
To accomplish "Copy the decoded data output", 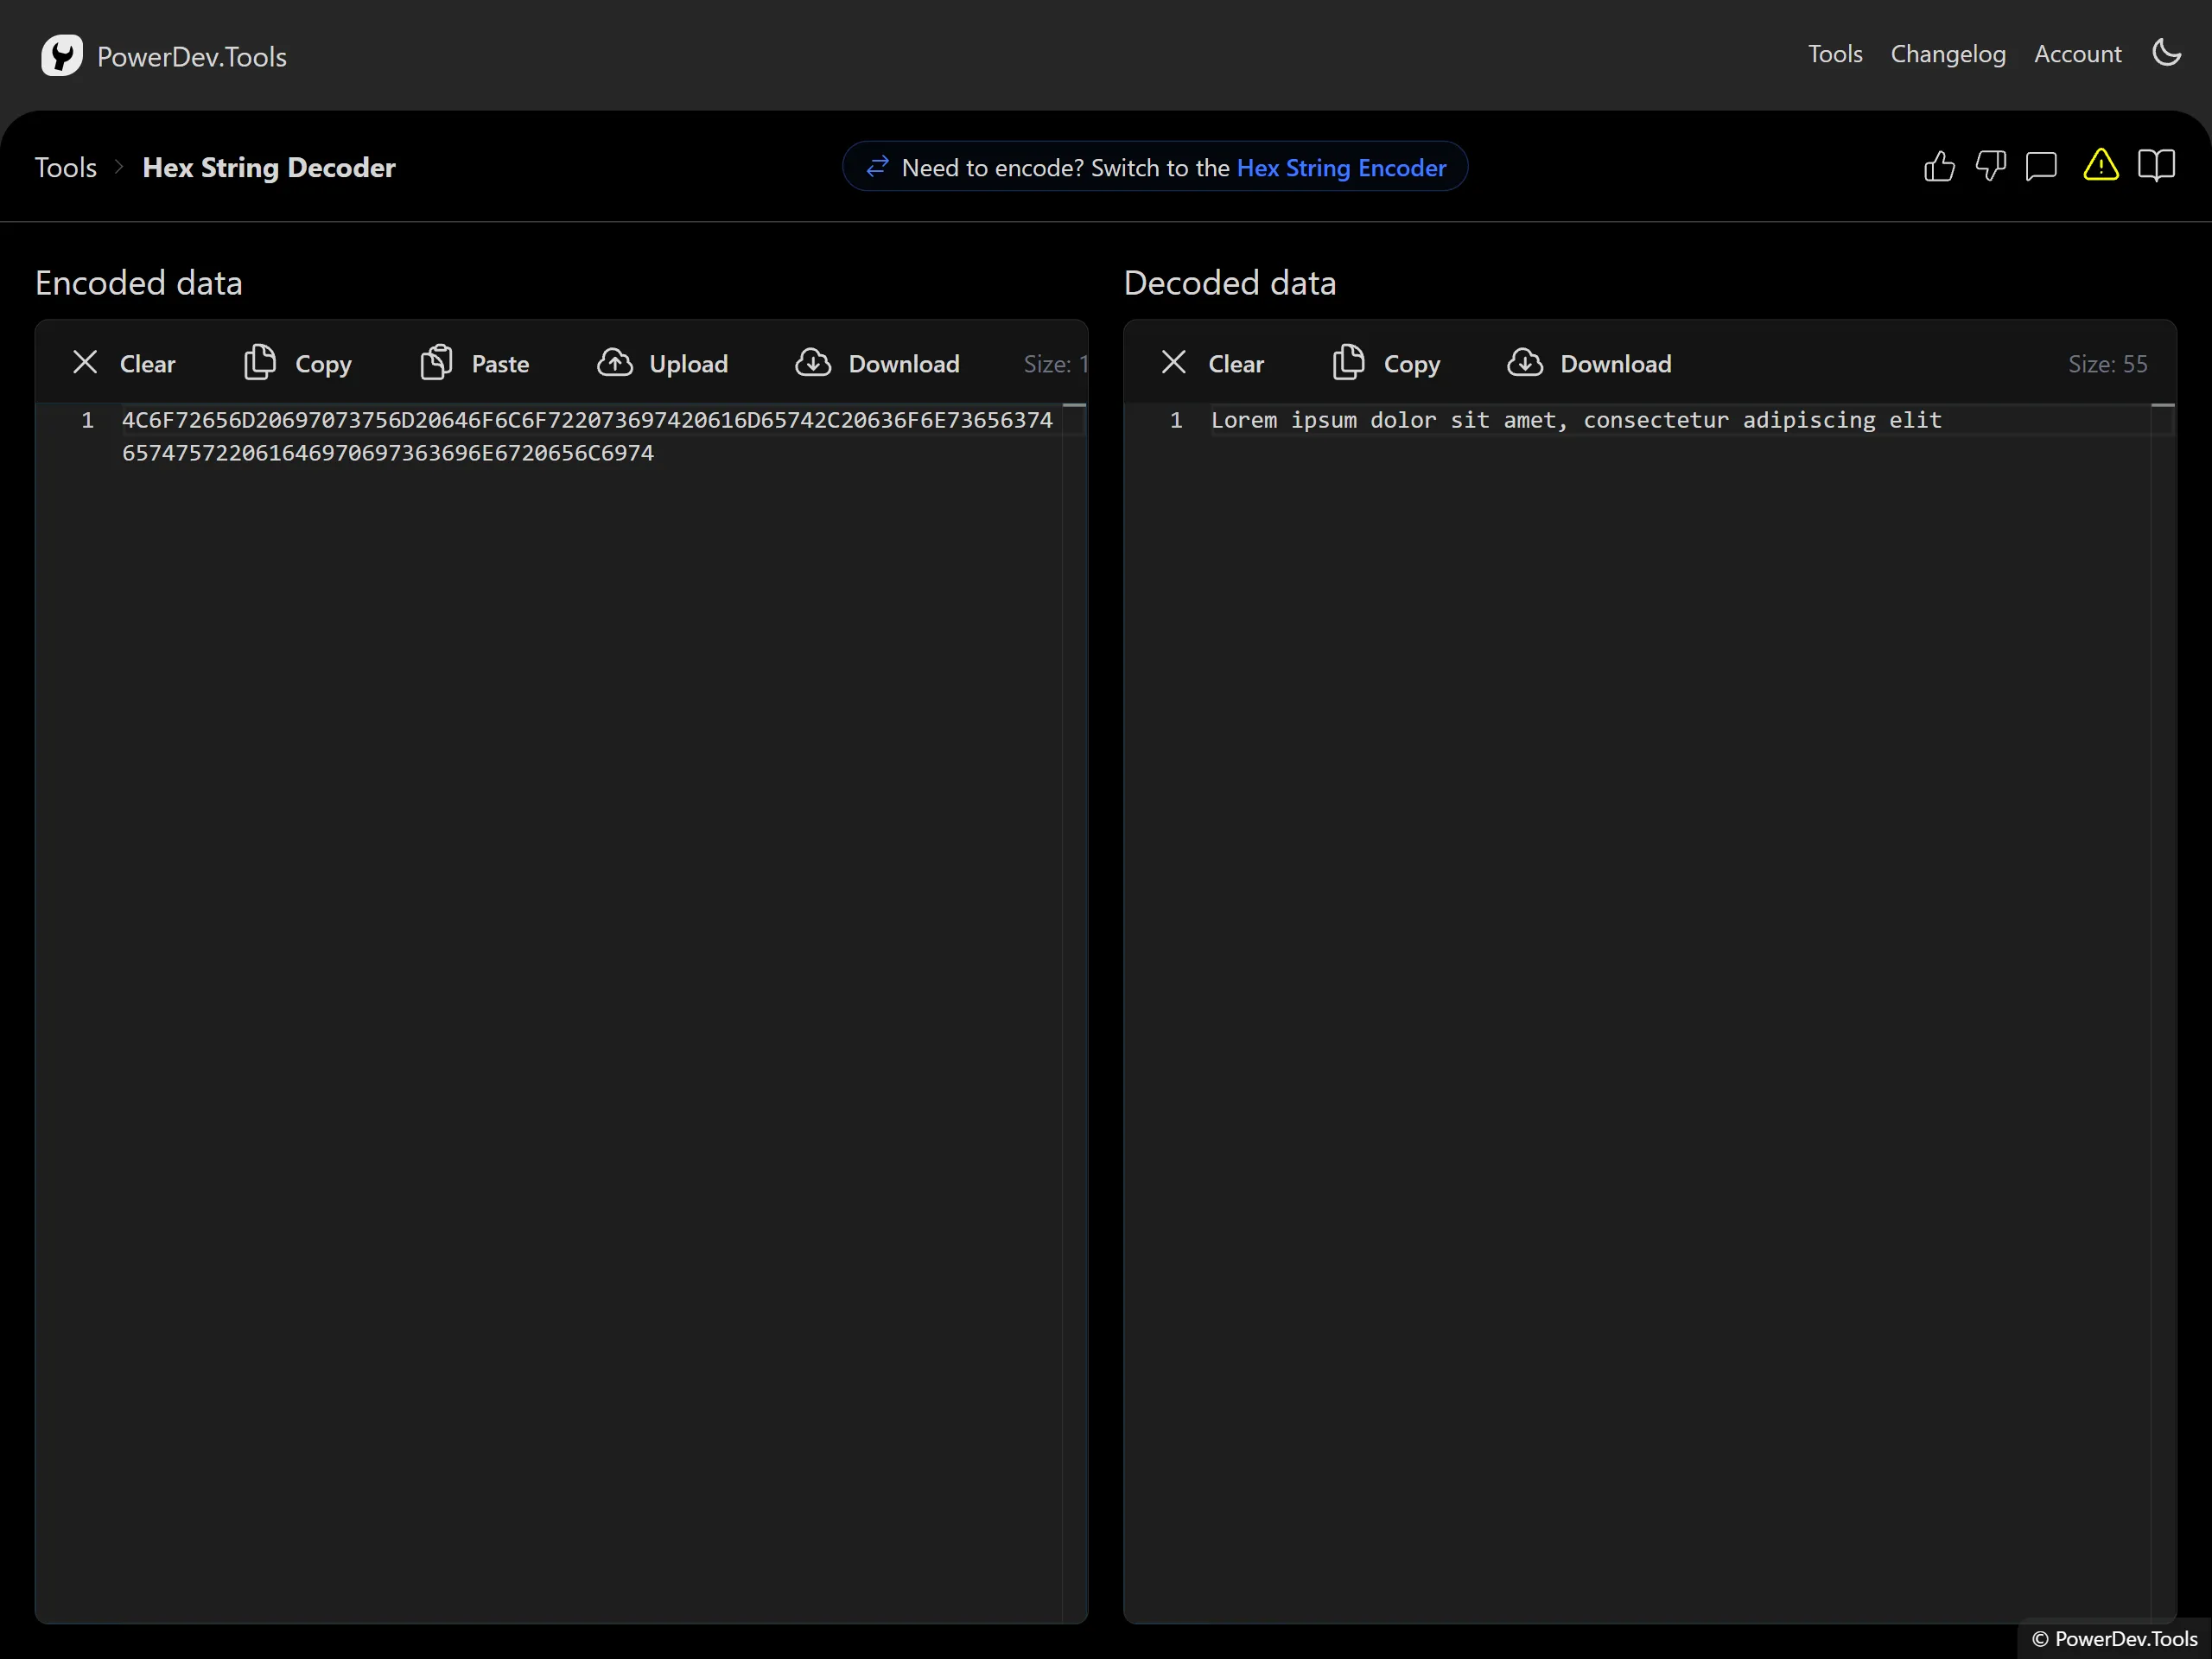I will pos(1386,363).
